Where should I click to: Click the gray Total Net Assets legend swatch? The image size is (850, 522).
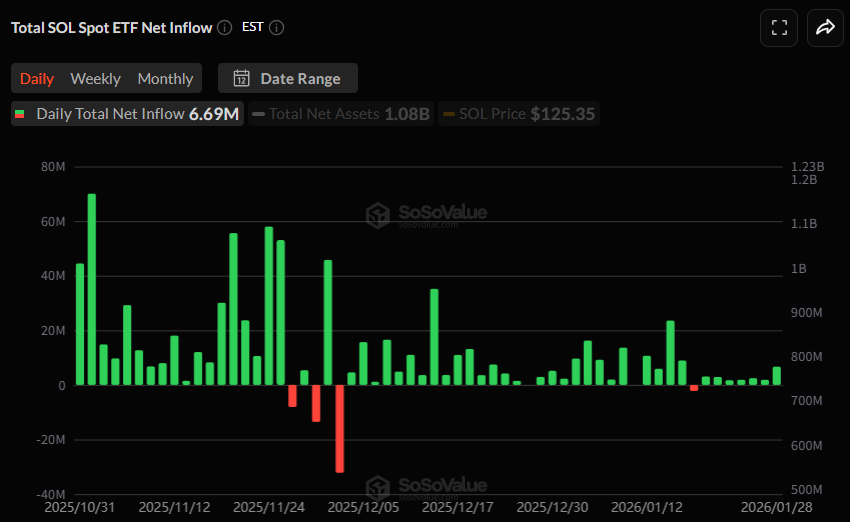[x=258, y=114]
